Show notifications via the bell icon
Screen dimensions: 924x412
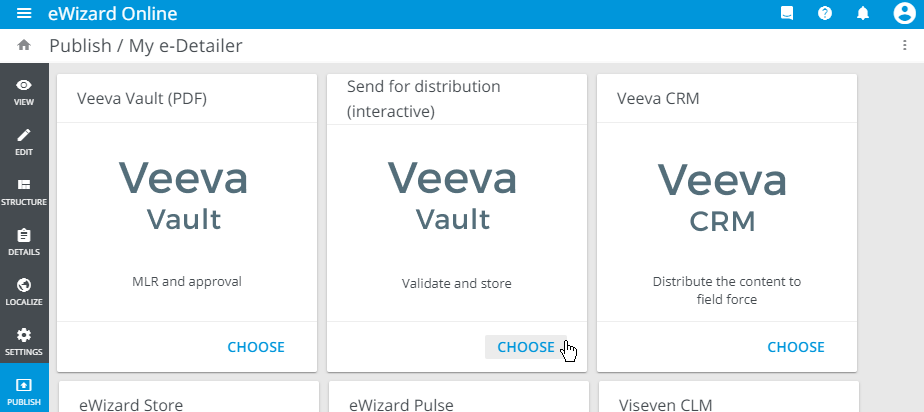coord(862,14)
